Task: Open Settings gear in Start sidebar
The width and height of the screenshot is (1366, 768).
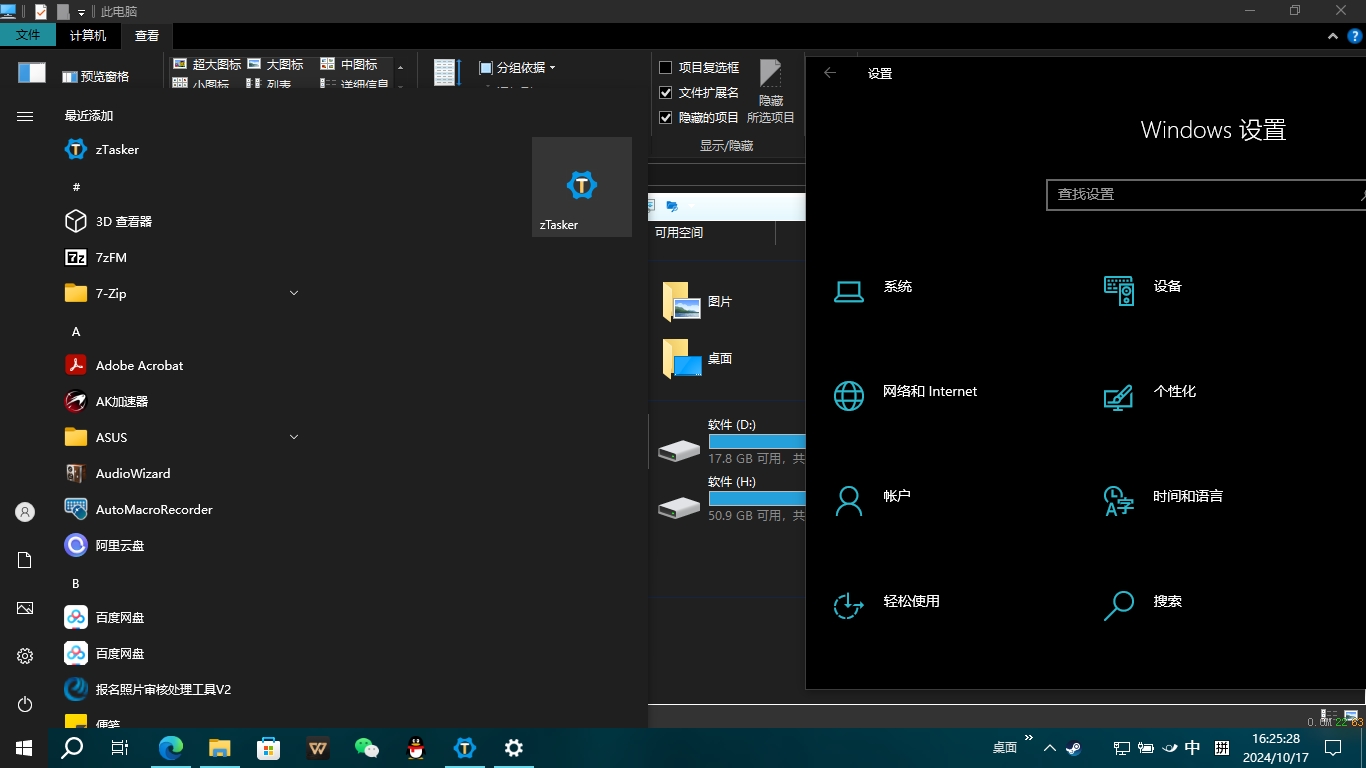Action: 25,656
